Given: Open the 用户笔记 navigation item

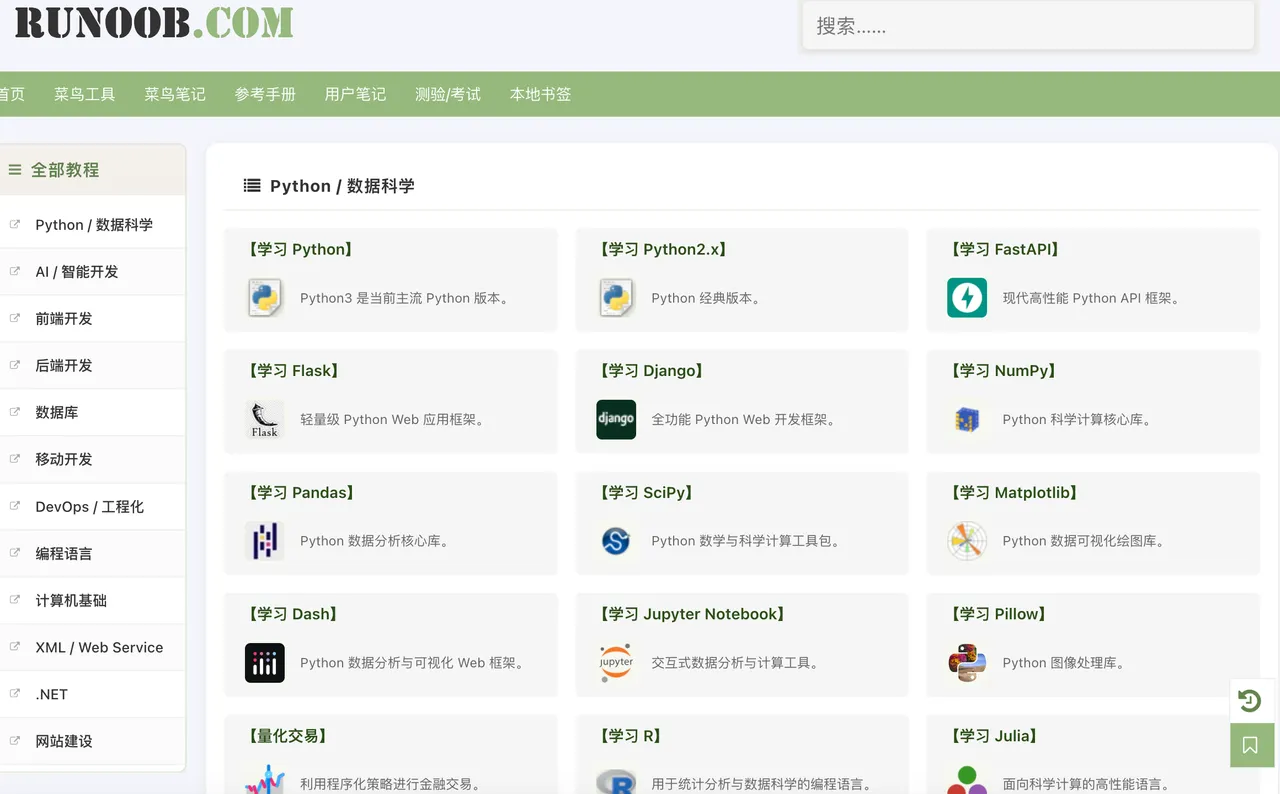Looking at the screenshot, I should (355, 94).
